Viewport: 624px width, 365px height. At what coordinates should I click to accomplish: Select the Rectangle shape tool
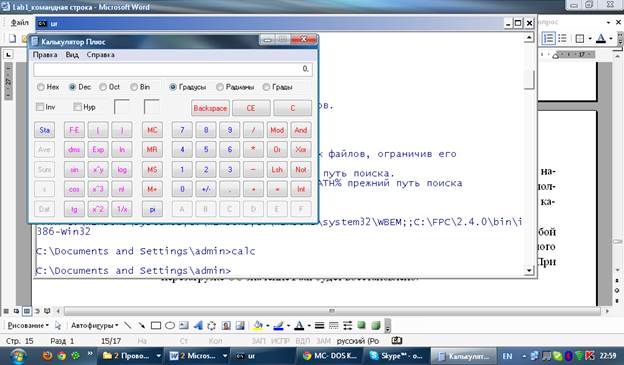pyautogui.click(x=156, y=326)
